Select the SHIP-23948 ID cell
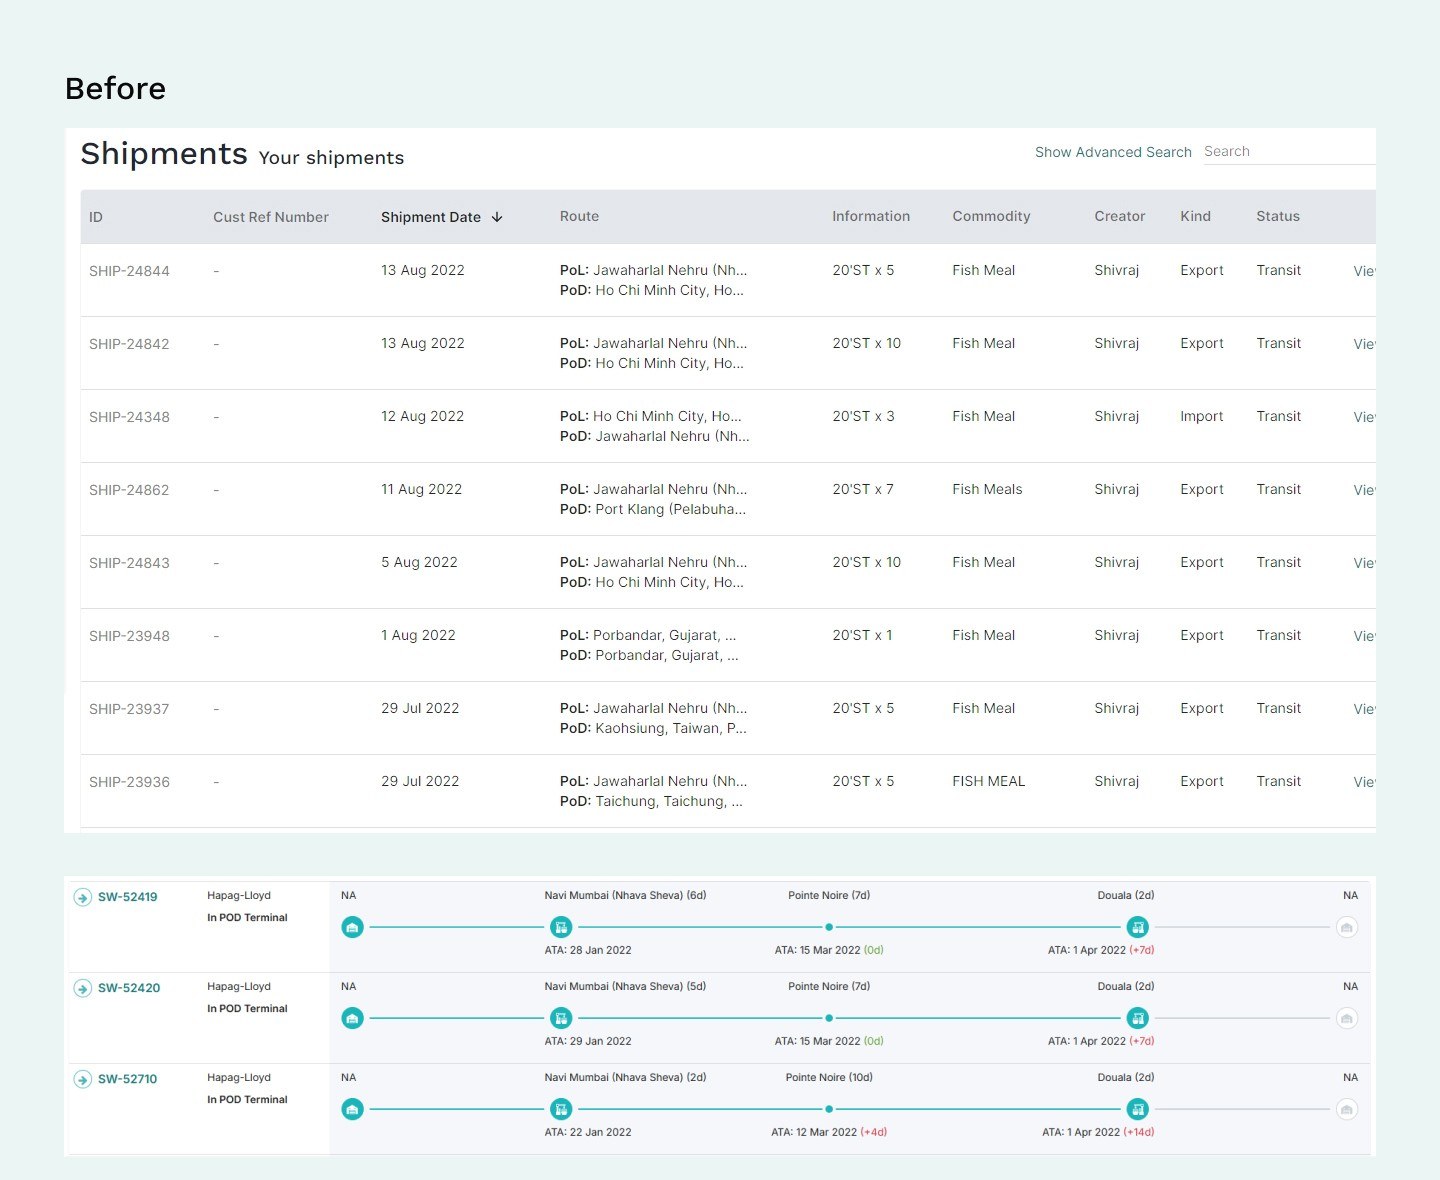Image resolution: width=1440 pixels, height=1180 pixels. (x=129, y=636)
